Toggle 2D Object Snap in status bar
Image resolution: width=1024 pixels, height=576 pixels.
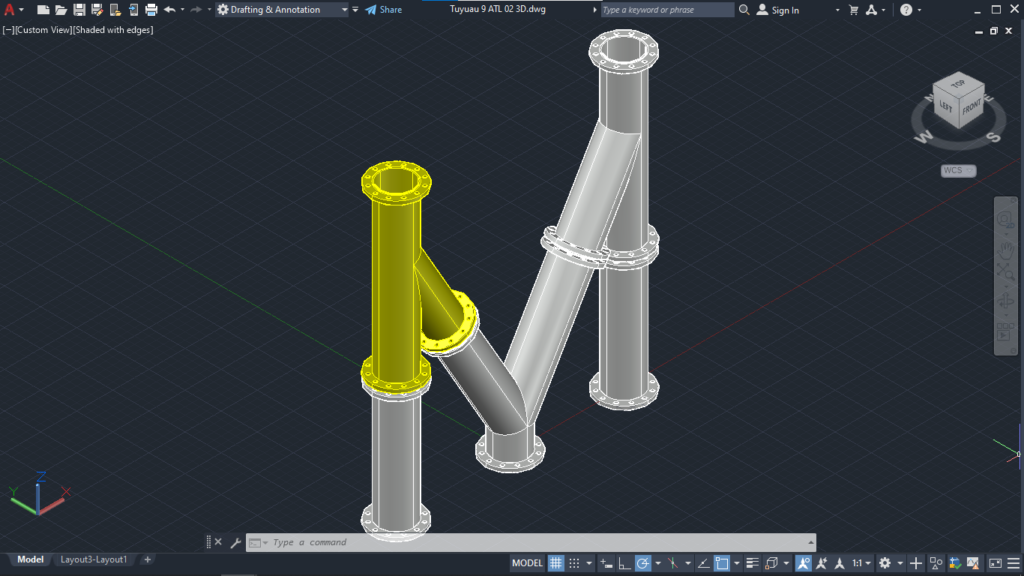pos(722,563)
